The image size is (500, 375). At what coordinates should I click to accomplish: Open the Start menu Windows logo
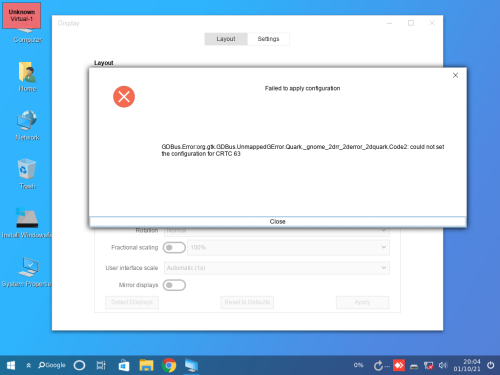click(11, 365)
